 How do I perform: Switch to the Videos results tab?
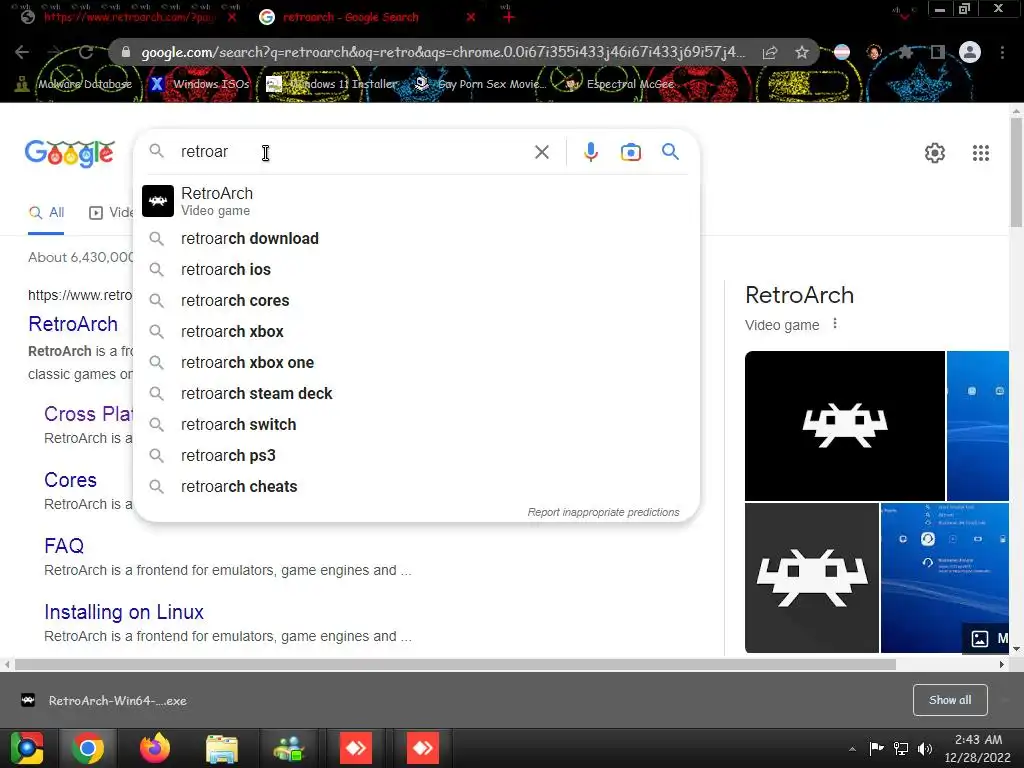tap(111, 212)
